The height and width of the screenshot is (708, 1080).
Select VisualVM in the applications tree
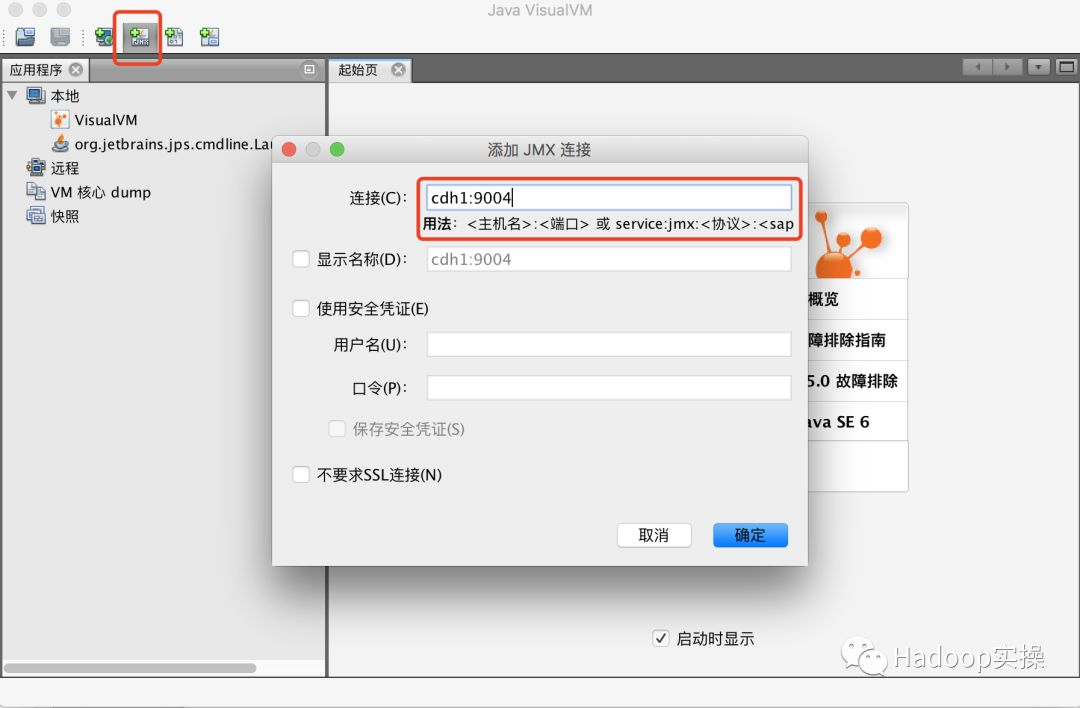(105, 120)
